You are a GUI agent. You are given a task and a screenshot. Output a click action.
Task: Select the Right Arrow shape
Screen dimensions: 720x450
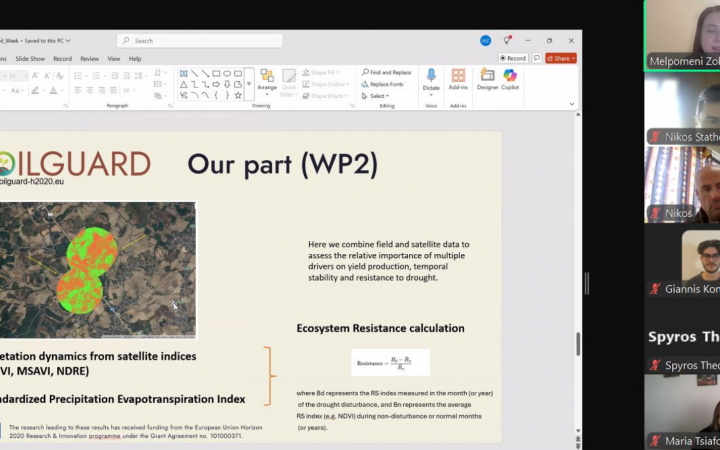point(216,84)
